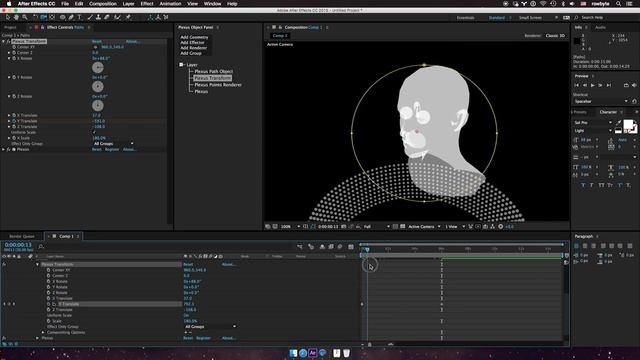Click the timeline current time display 0:00:00:13
This screenshot has width=640, height=360.
coord(18,245)
